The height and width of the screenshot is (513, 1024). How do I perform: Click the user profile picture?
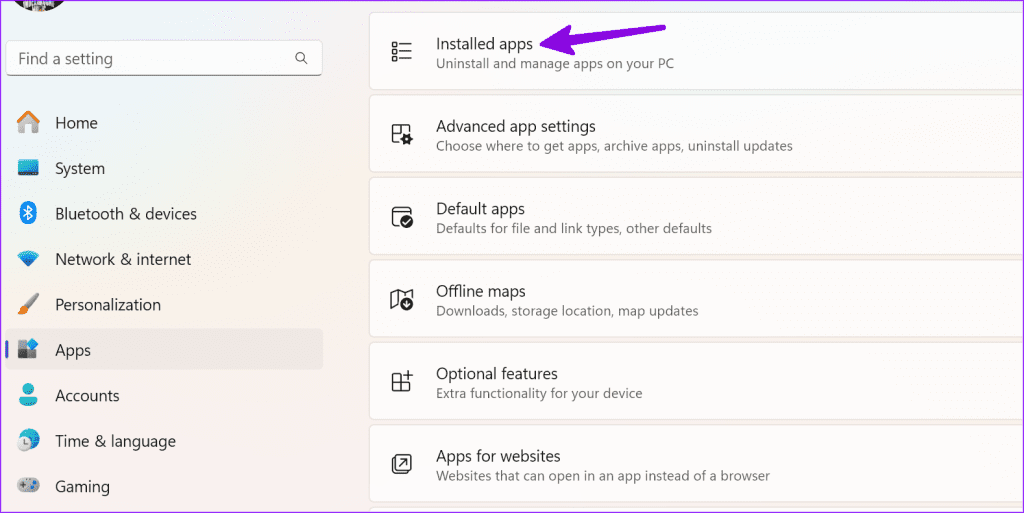(x=40, y=4)
